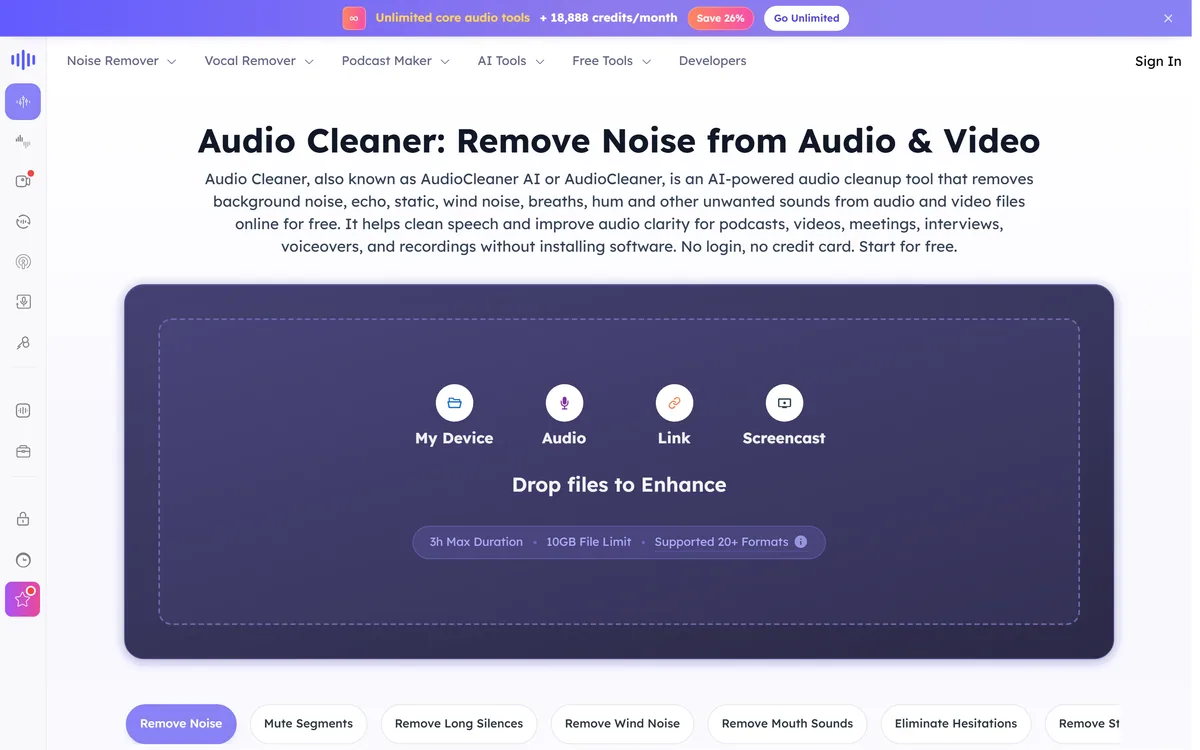Click the Audio Cleaner page heading
This screenshot has width=1200, height=750.
(x=619, y=141)
